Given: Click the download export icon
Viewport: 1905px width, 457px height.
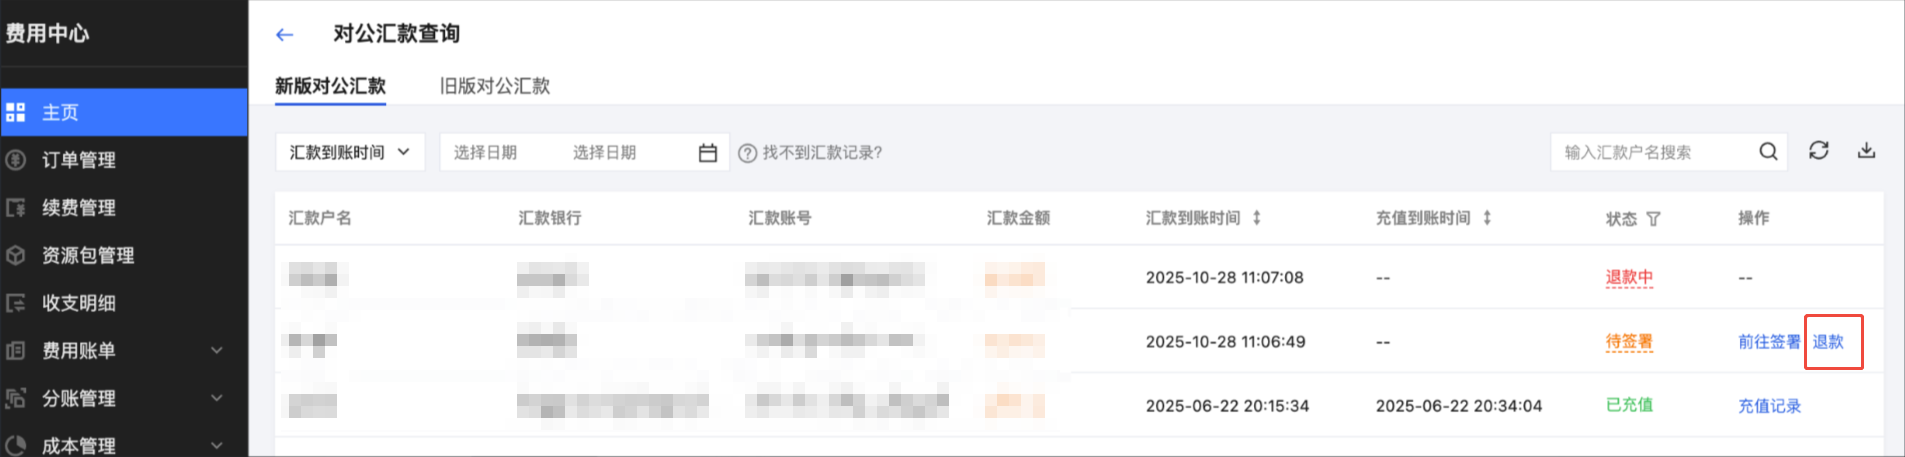Looking at the screenshot, I should (x=1866, y=151).
